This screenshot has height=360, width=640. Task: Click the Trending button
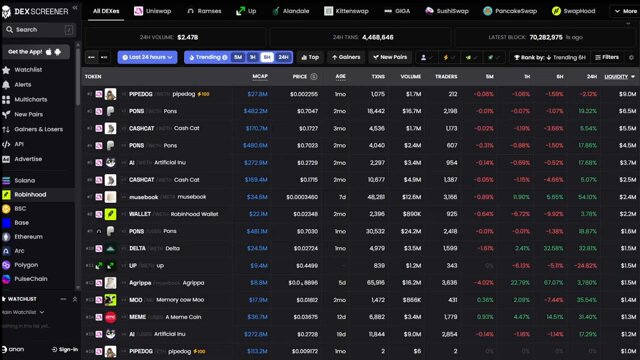(207, 58)
